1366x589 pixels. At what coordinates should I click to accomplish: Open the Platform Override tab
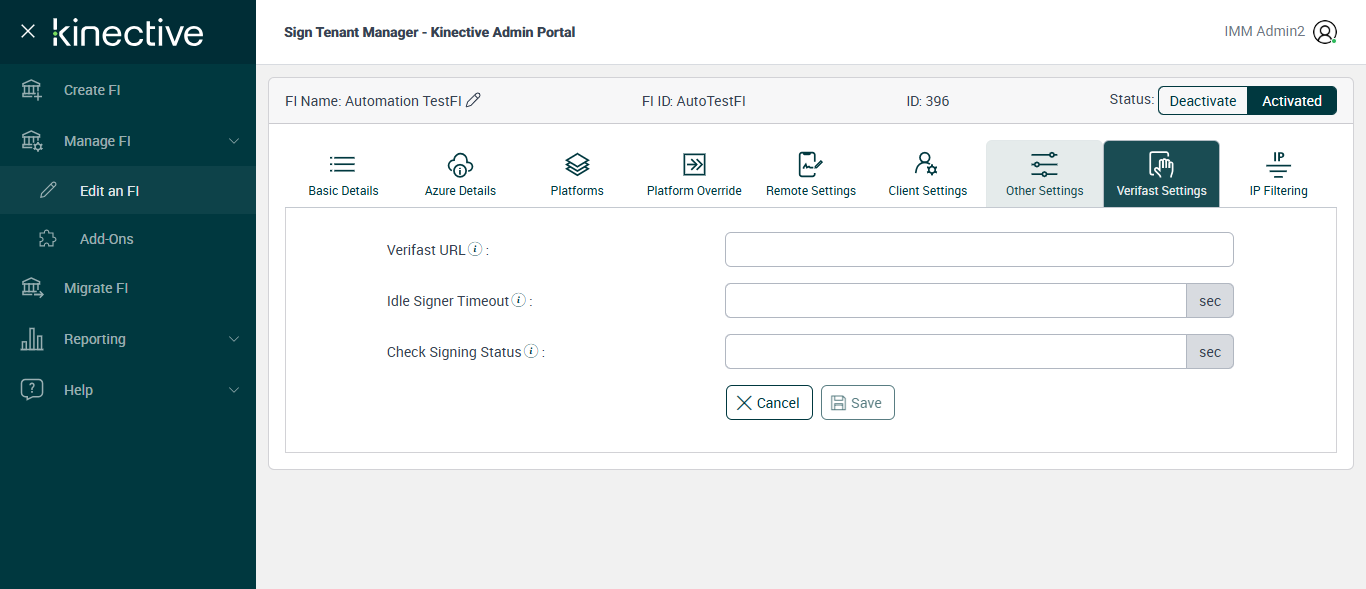click(694, 174)
